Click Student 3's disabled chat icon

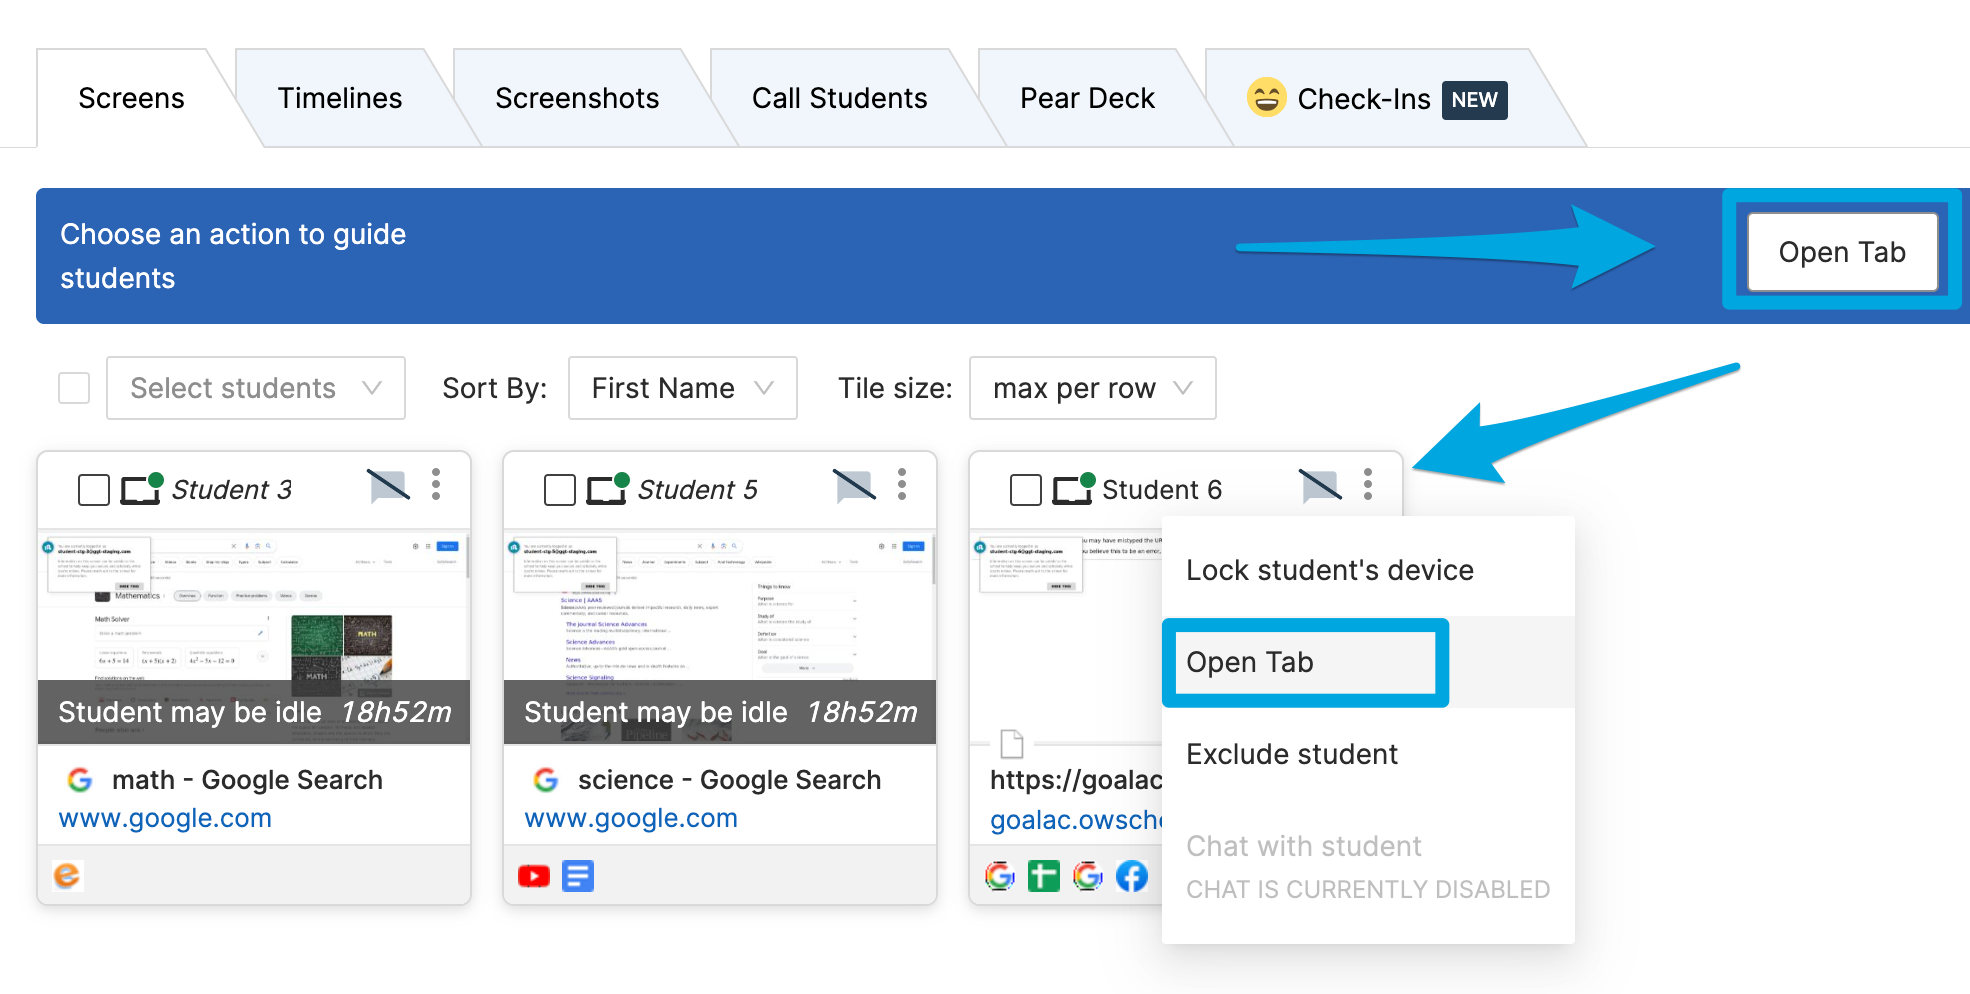[388, 486]
